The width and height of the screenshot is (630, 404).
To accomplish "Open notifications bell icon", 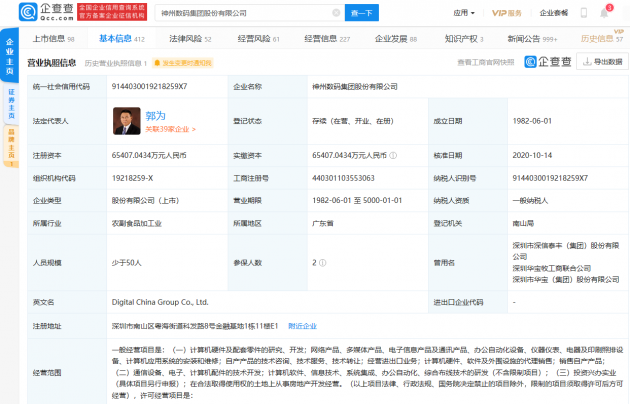I will coord(604,13).
